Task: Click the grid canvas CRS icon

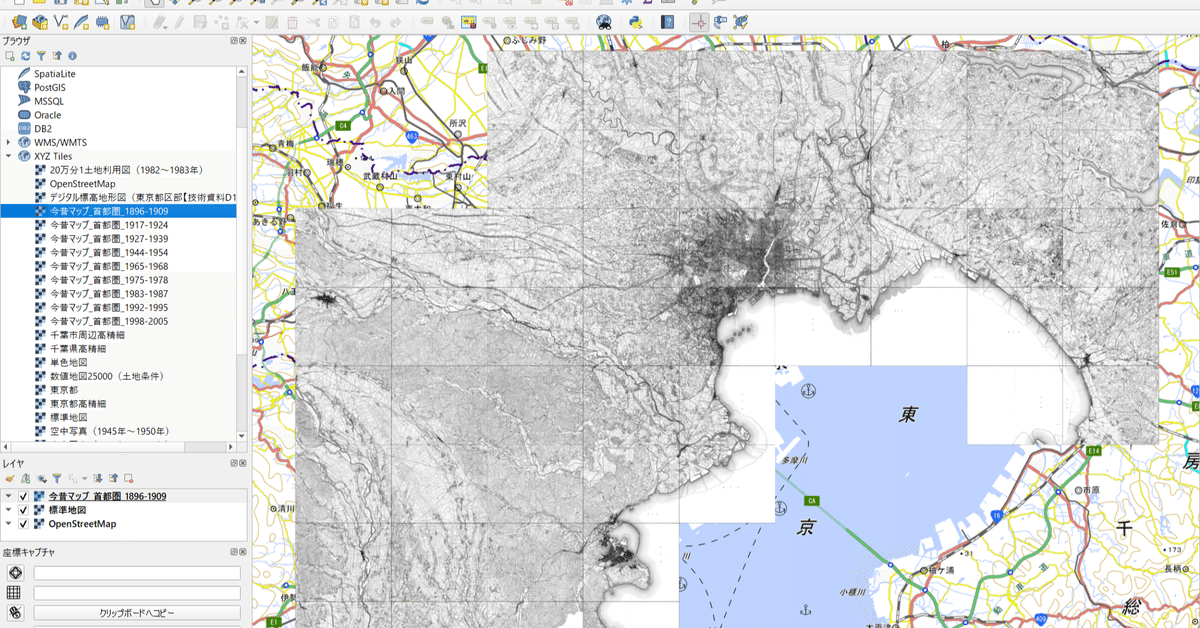Action: pos(14,593)
